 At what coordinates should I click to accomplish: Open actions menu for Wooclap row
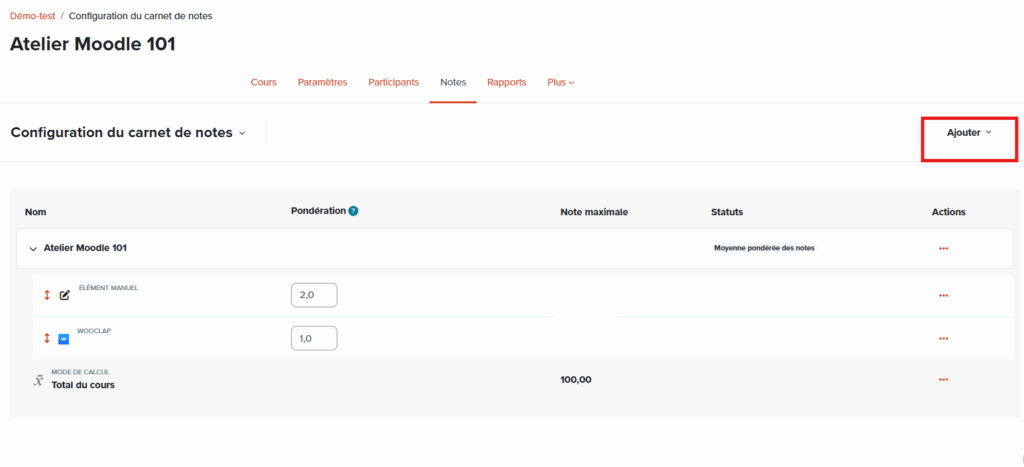[943, 338]
